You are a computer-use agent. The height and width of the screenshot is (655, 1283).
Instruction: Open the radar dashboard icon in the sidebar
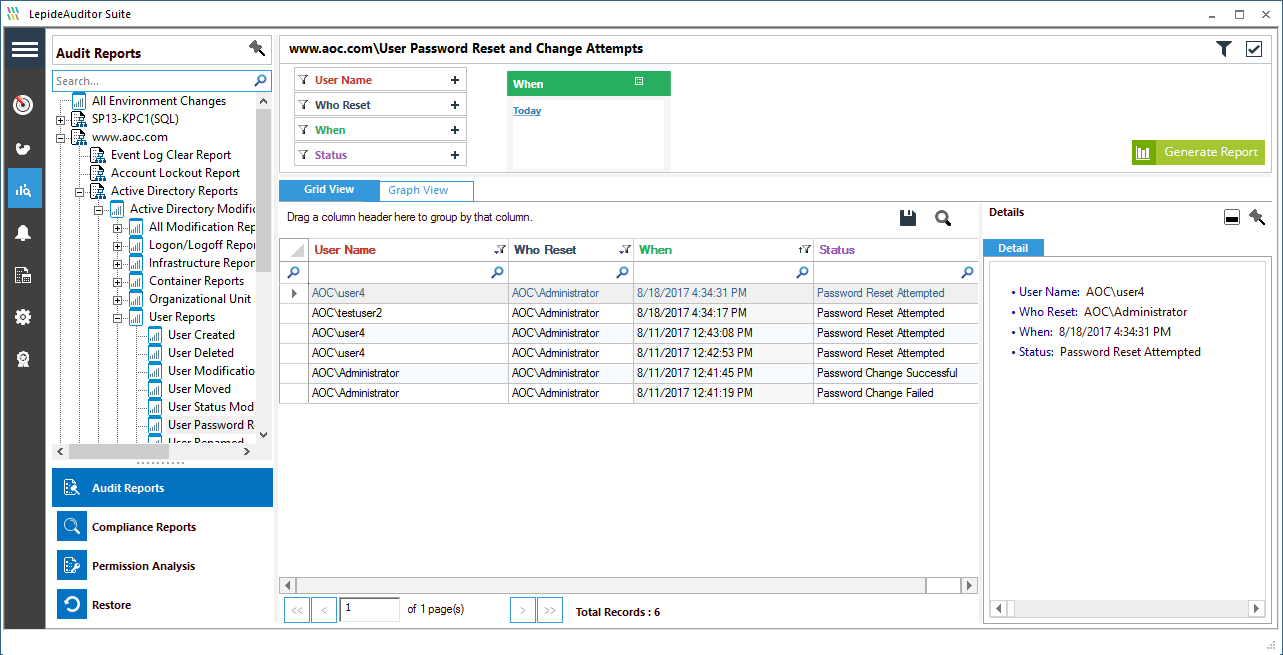(24, 105)
